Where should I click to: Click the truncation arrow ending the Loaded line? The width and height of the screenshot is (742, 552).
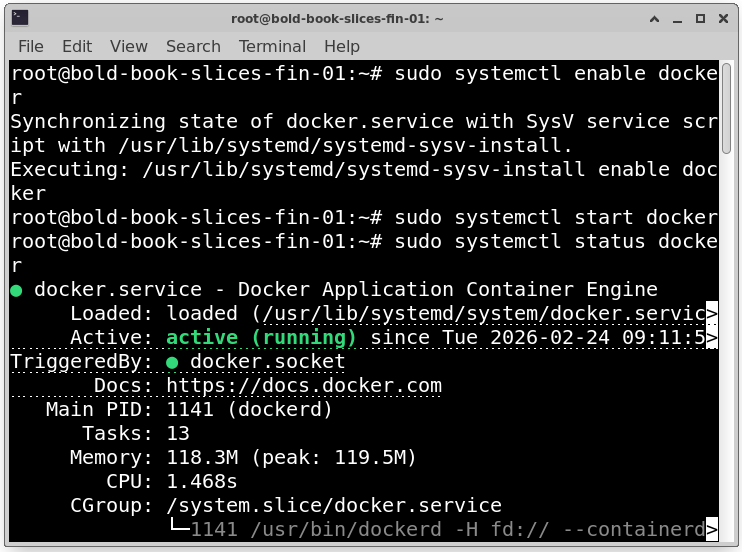click(712, 314)
